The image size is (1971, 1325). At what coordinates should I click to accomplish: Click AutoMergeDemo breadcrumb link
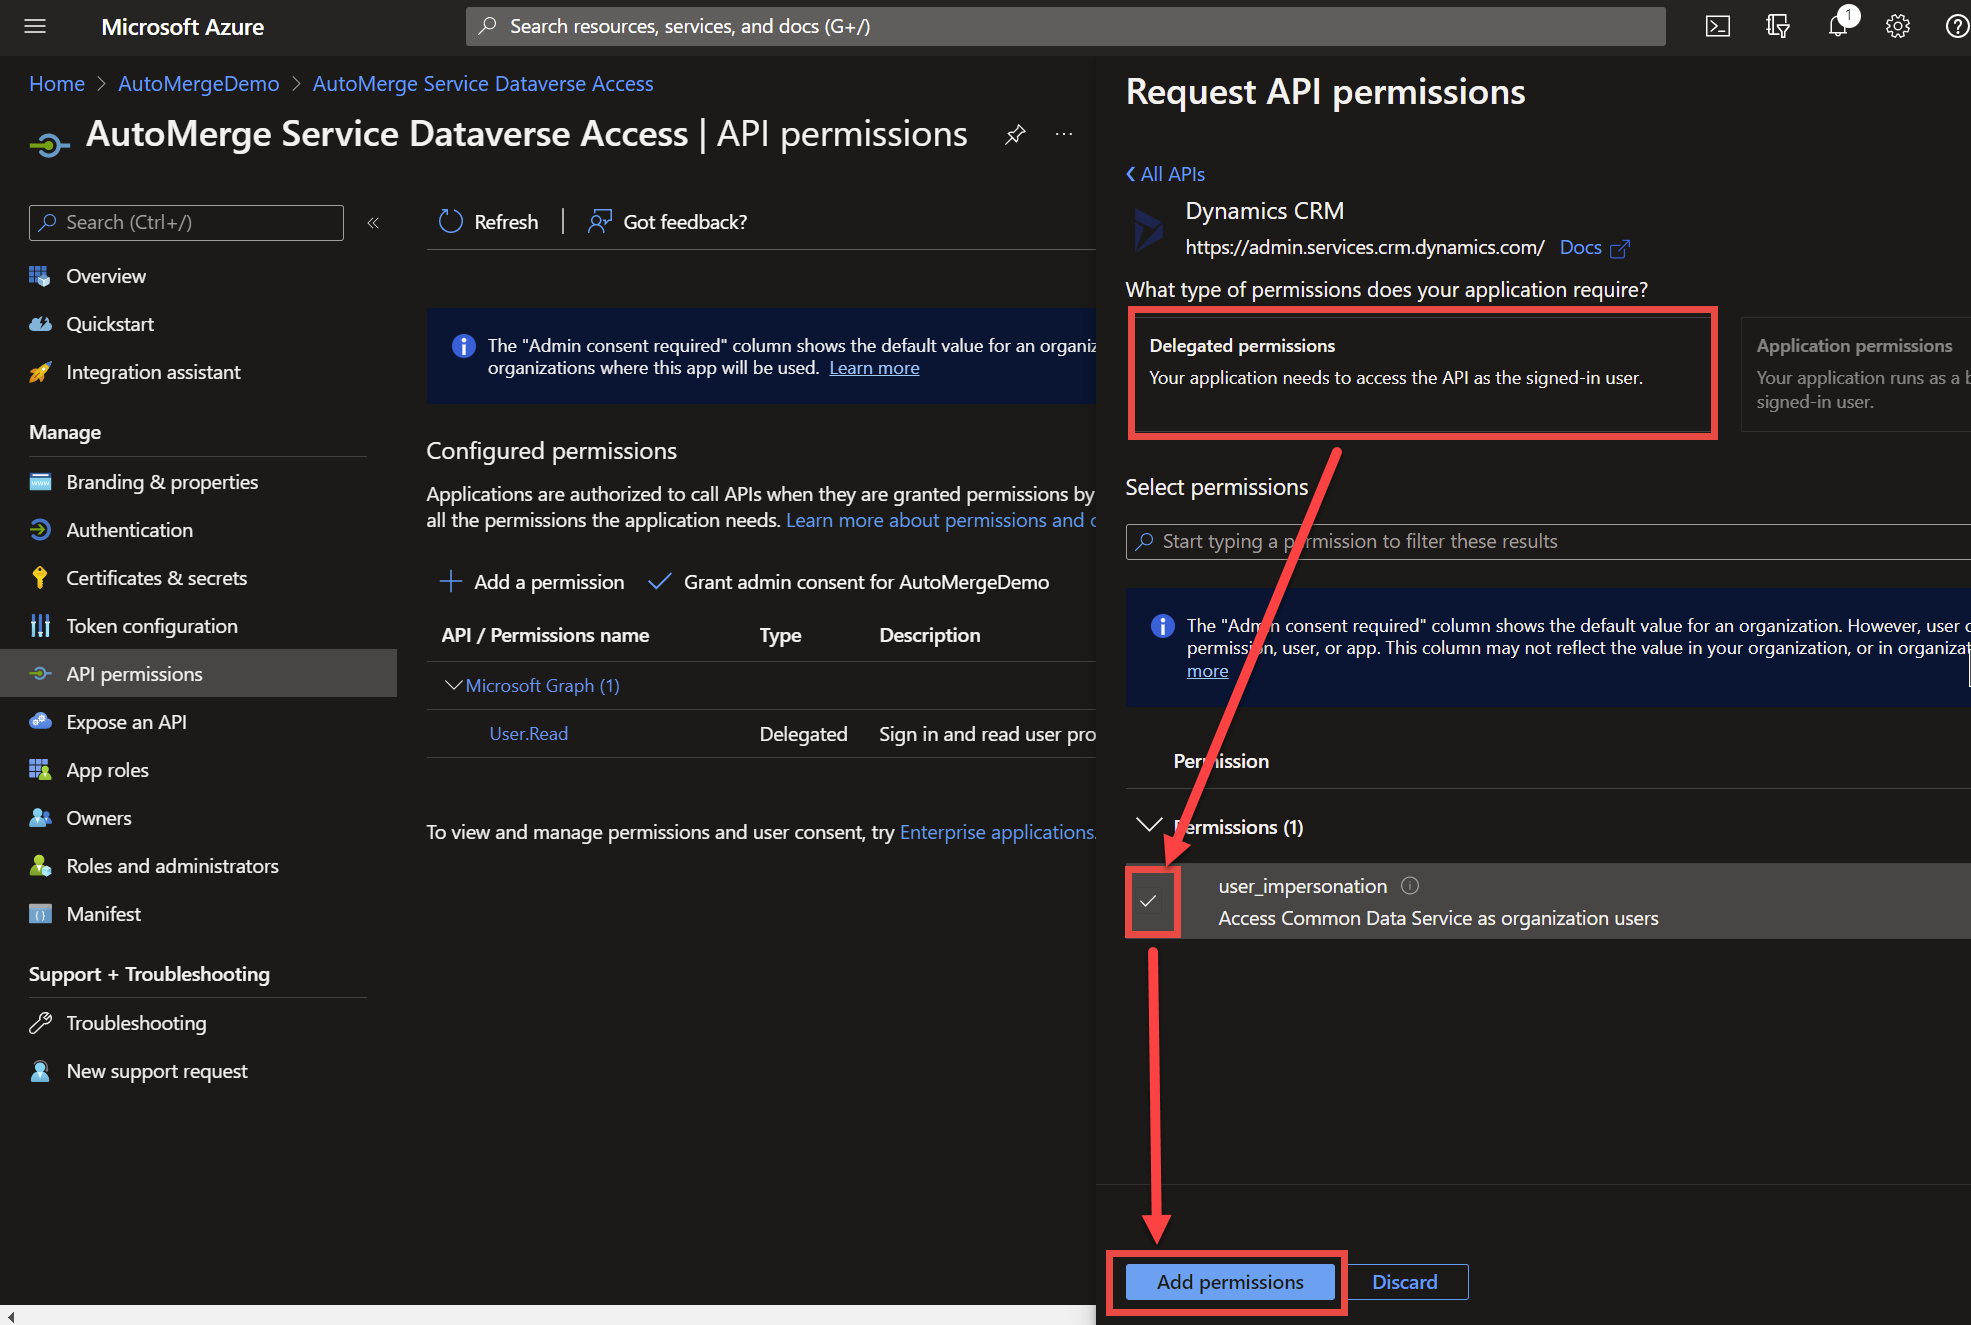pyautogui.click(x=198, y=84)
